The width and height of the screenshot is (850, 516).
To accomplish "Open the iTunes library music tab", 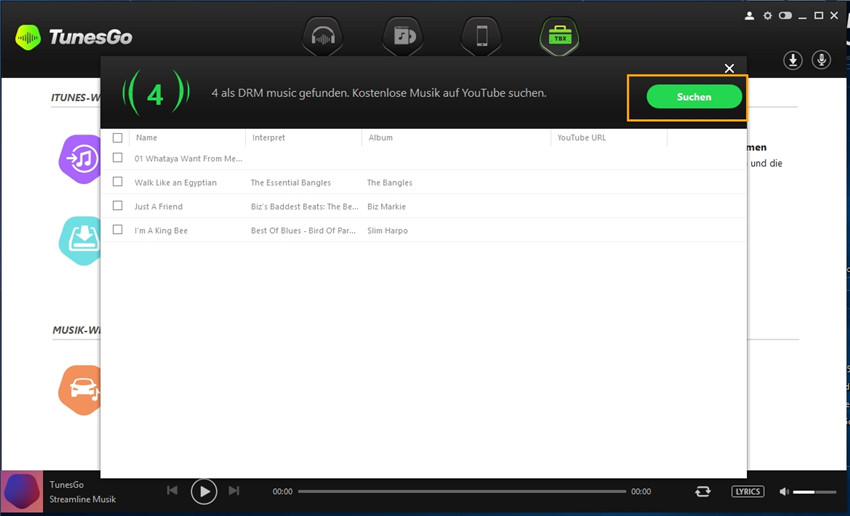I will point(402,37).
